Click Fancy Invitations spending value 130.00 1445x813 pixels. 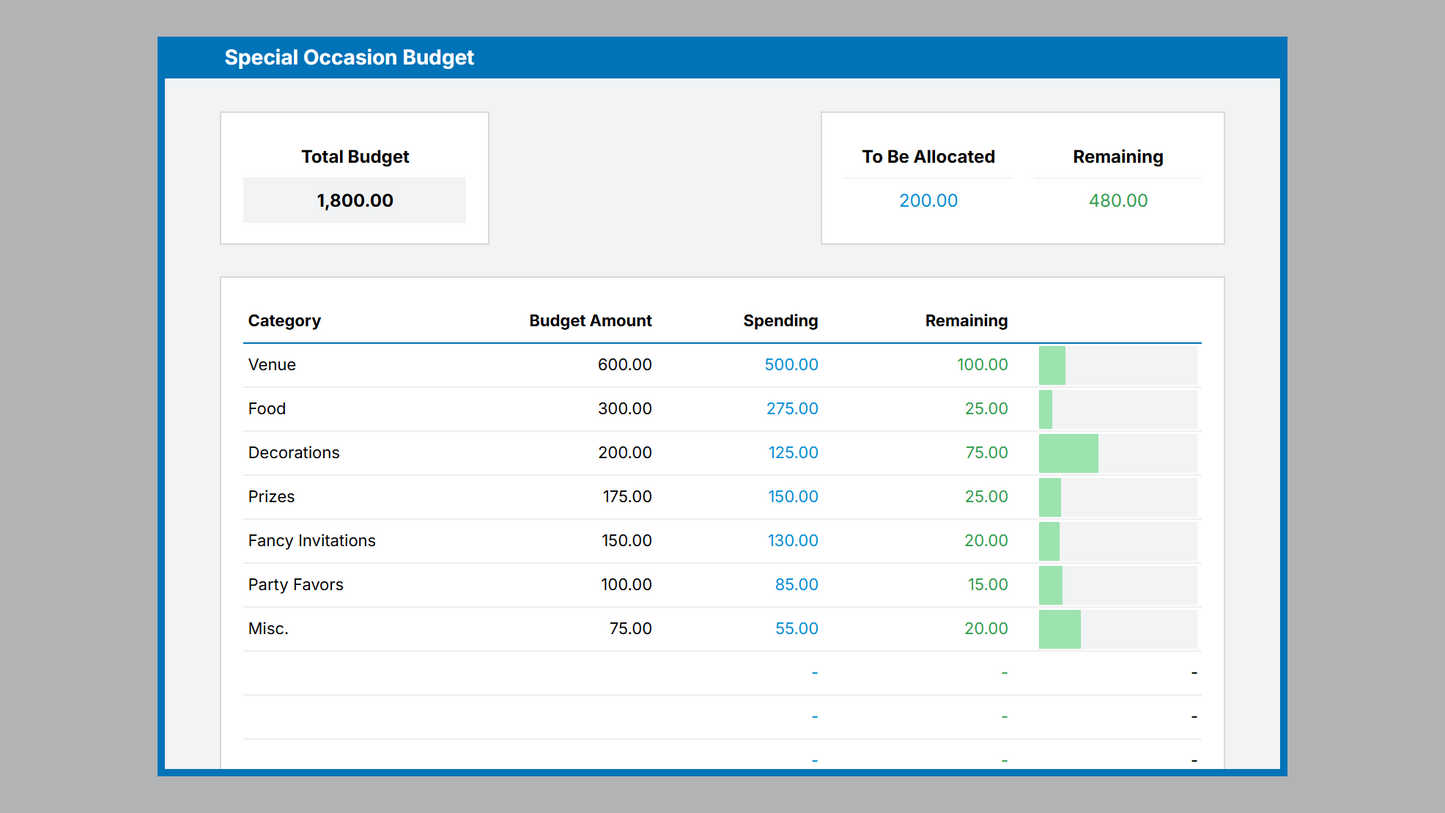pyautogui.click(x=793, y=541)
